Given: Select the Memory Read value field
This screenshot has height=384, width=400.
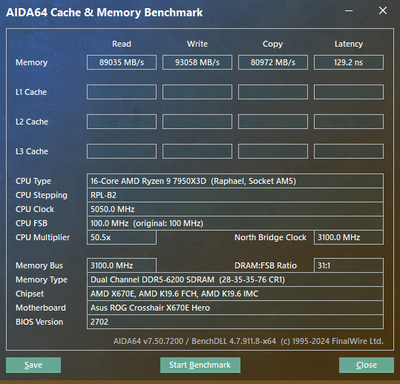Looking at the screenshot, I should point(122,62).
